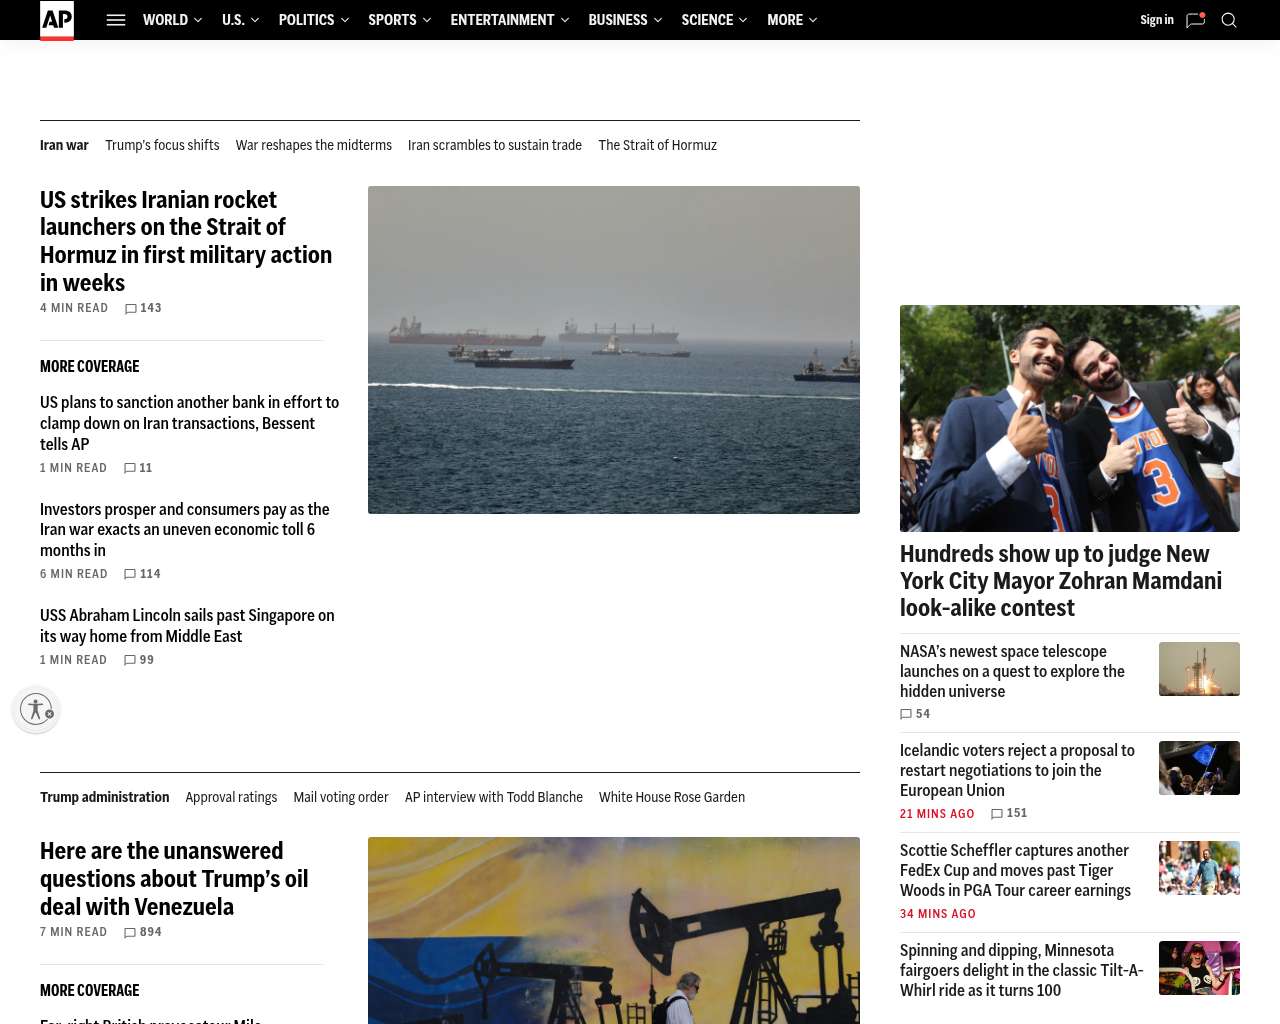Open comments icon showing 99
The image size is (1280, 1024).
tap(129, 660)
